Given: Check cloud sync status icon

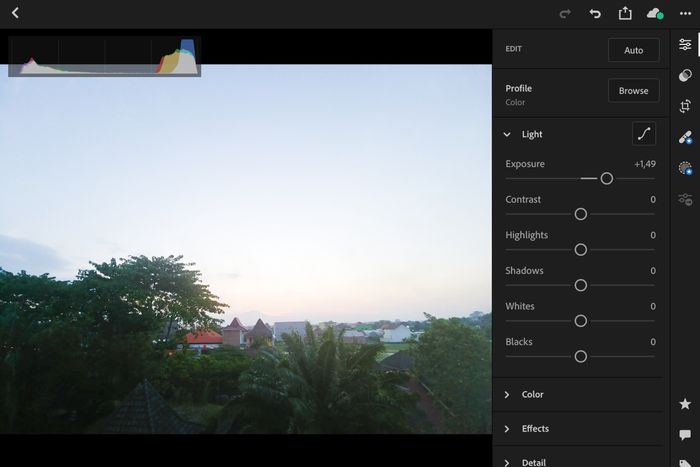Looking at the screenshot, I should point(655,14).
